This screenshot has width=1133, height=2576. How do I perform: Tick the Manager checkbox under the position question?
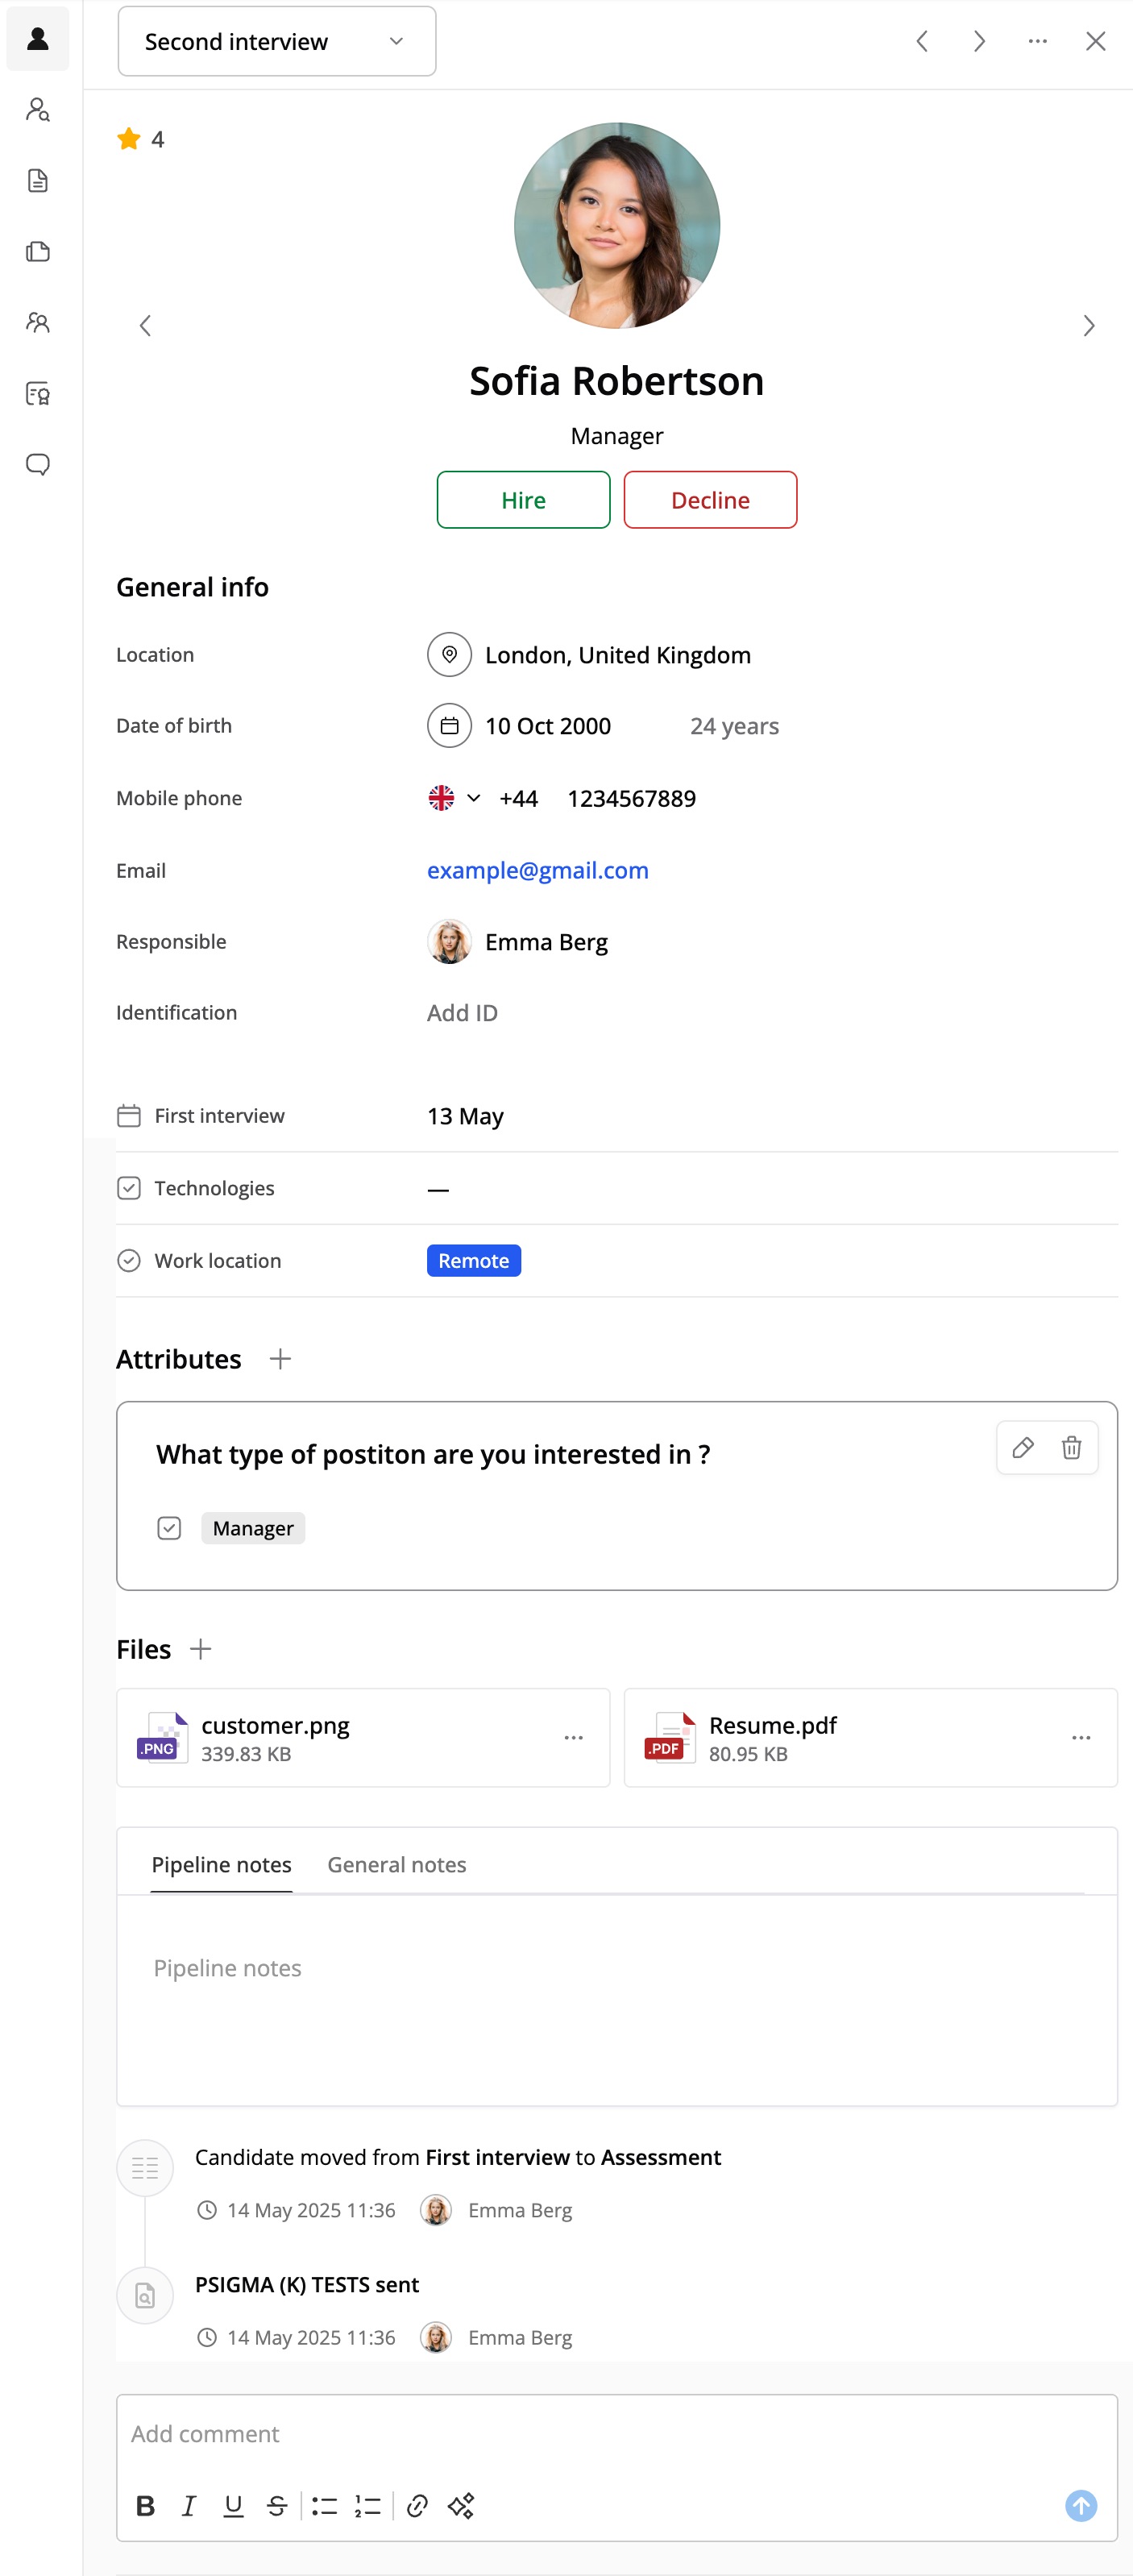pos(169,1528)
